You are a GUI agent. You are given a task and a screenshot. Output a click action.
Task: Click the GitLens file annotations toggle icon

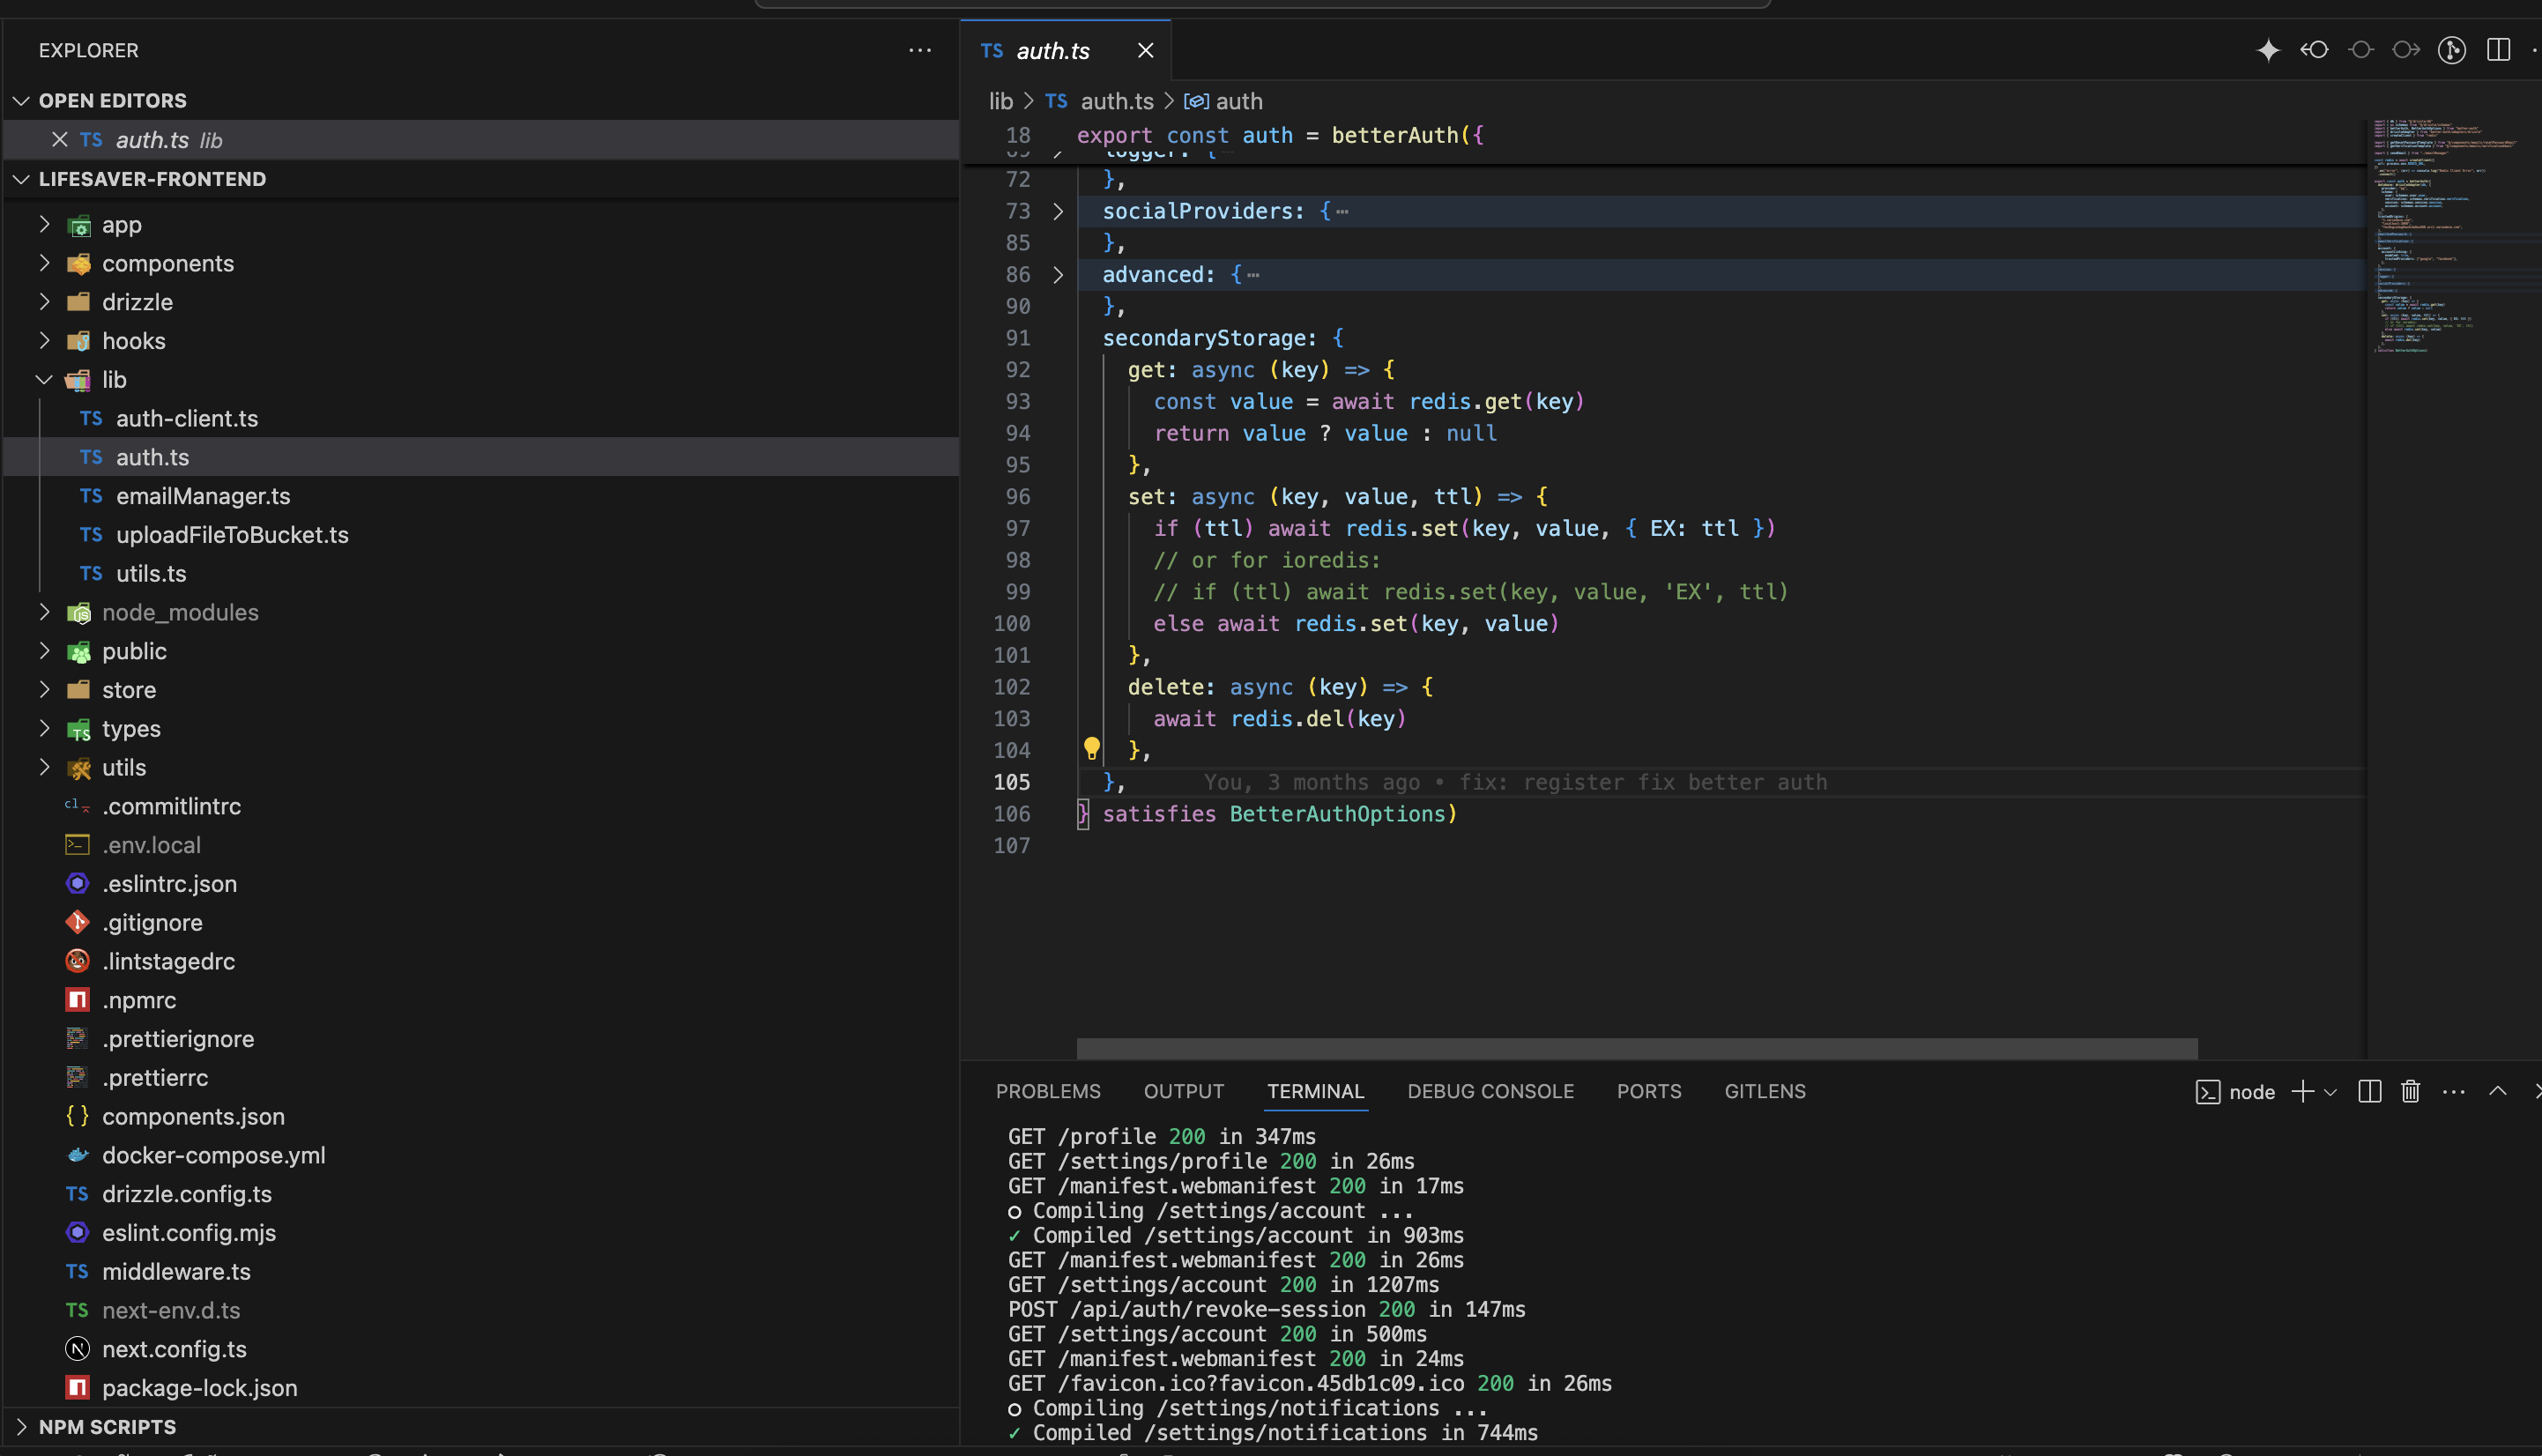(2451, 50)
